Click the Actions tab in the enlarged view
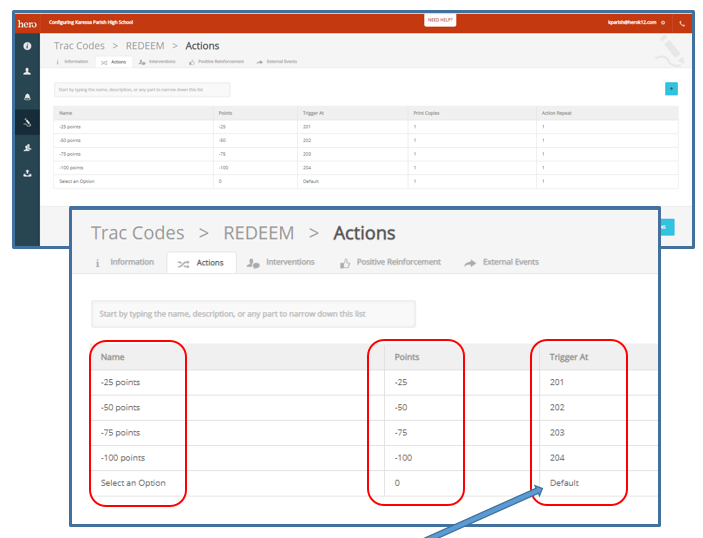703x538 pixels. point(201,263)
